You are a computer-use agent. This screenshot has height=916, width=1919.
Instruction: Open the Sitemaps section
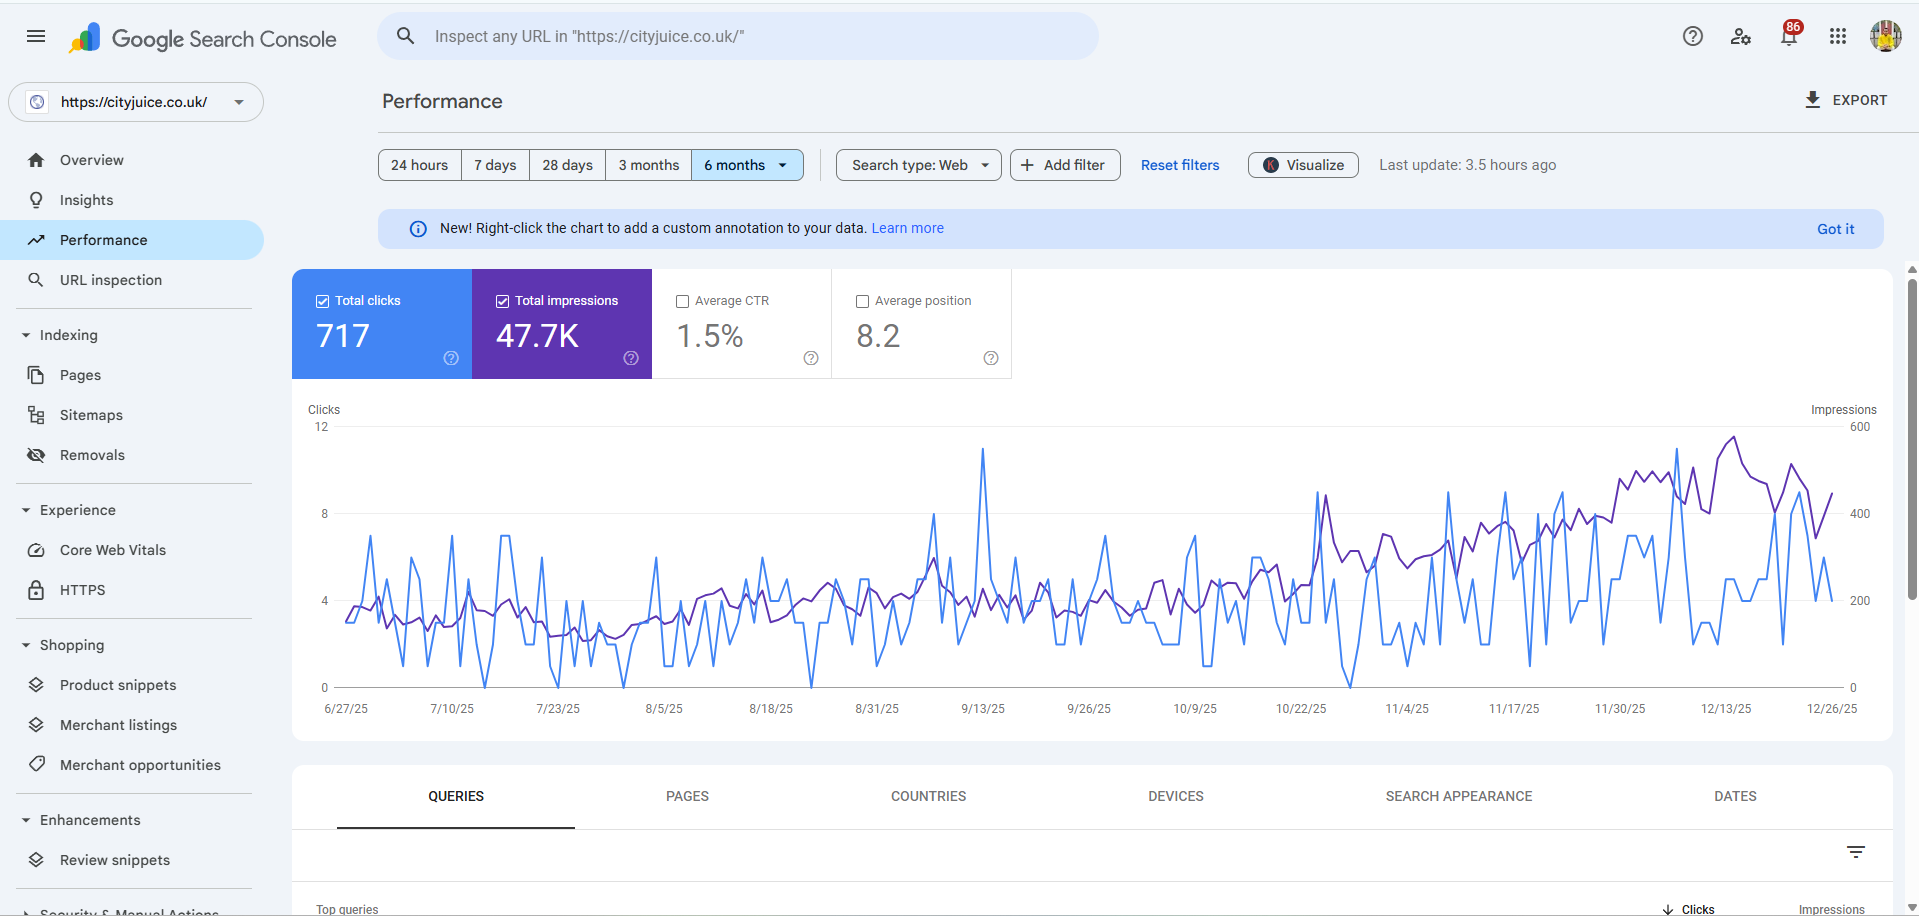point(91,414)
